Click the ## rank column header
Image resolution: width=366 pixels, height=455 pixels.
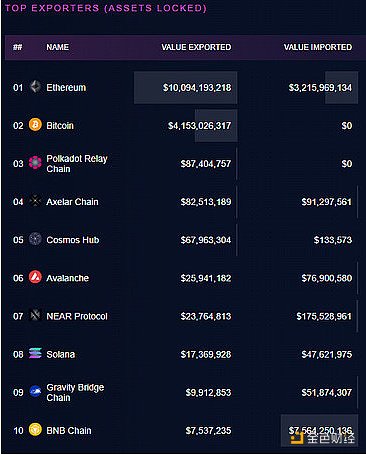(18, 47)
